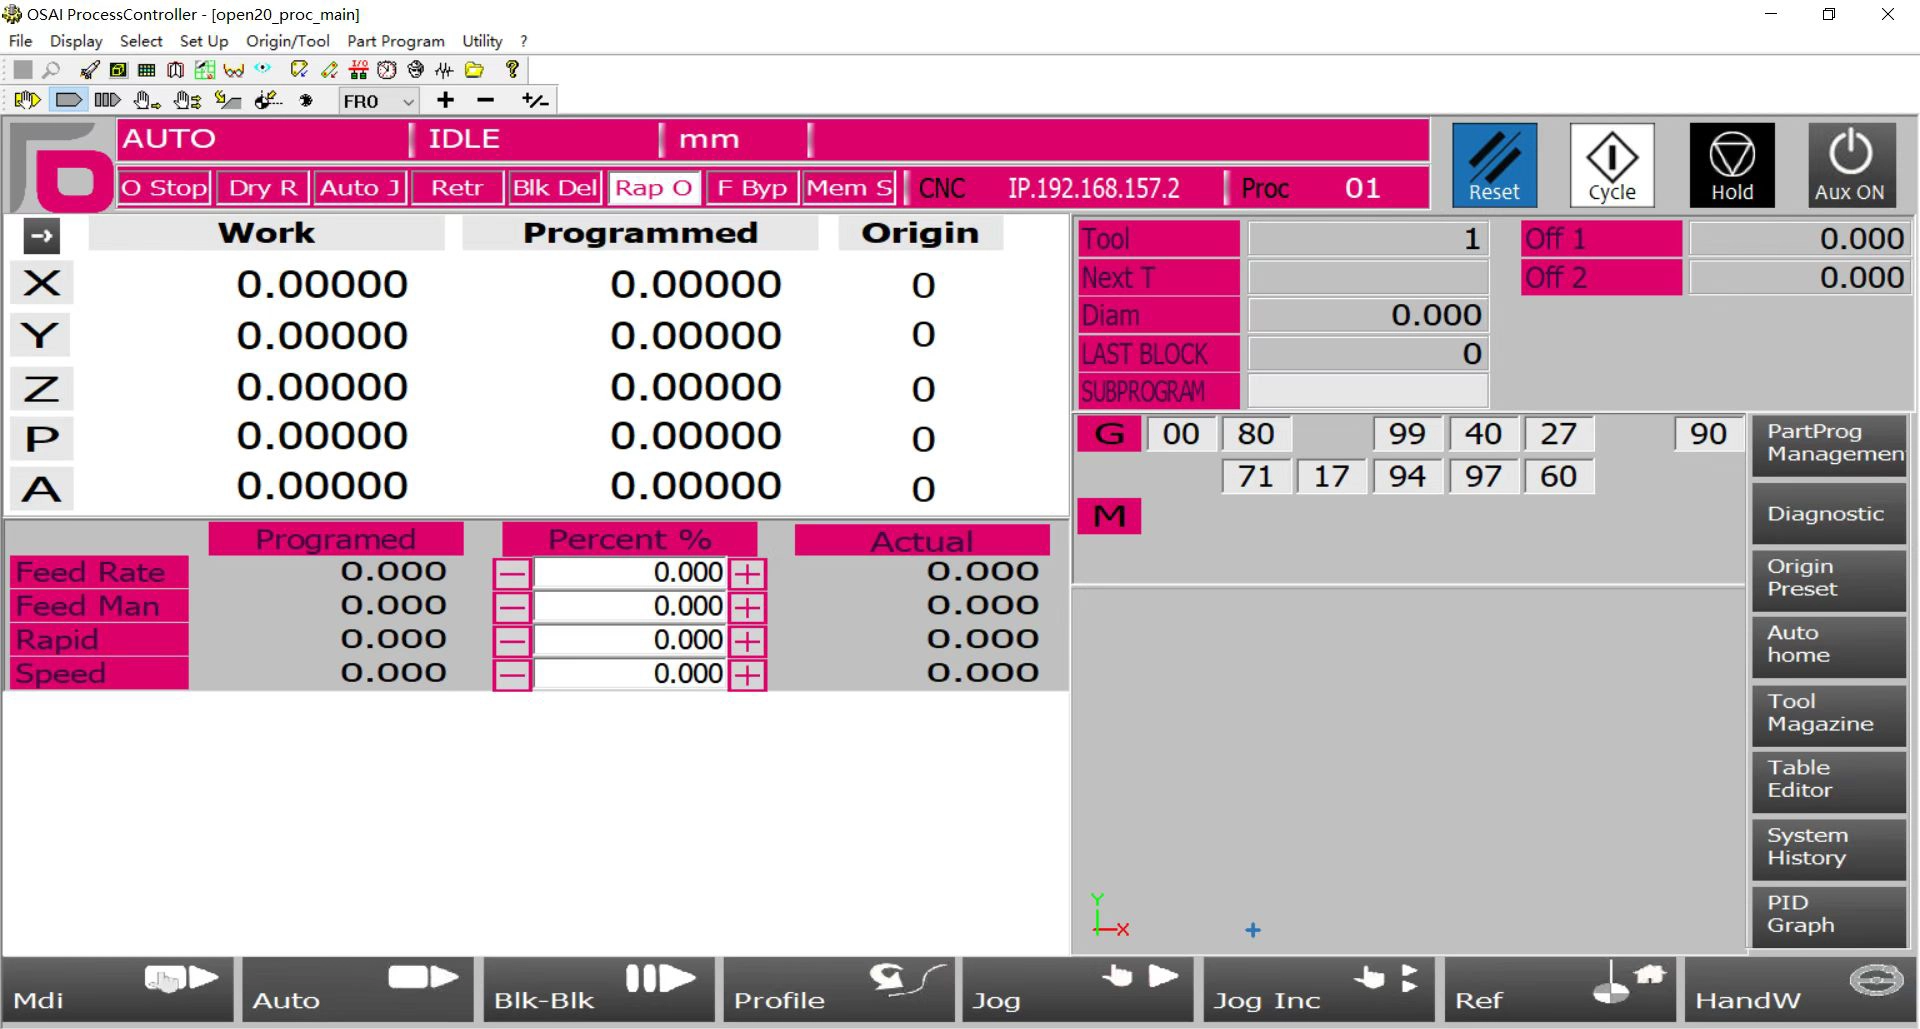Select the Reset icon
This screenshot has height=1029, width=1920.
point(1494,164)
